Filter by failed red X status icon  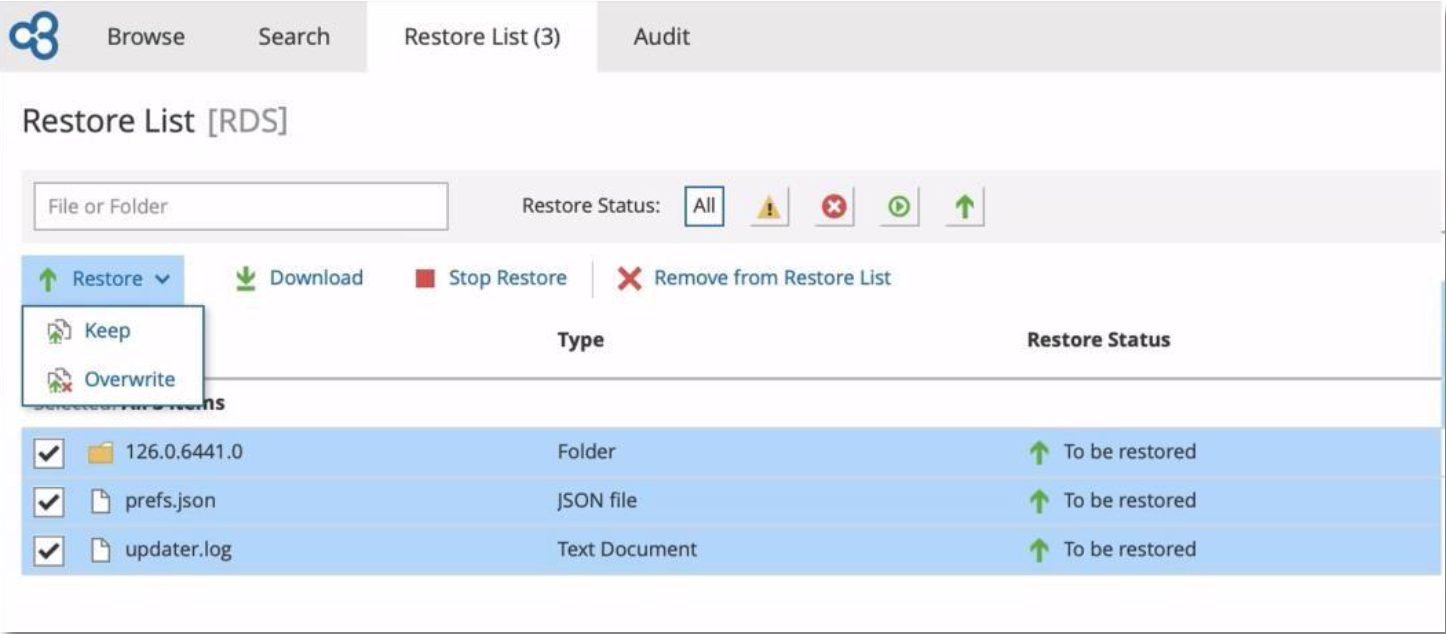[x=833, y=207]
